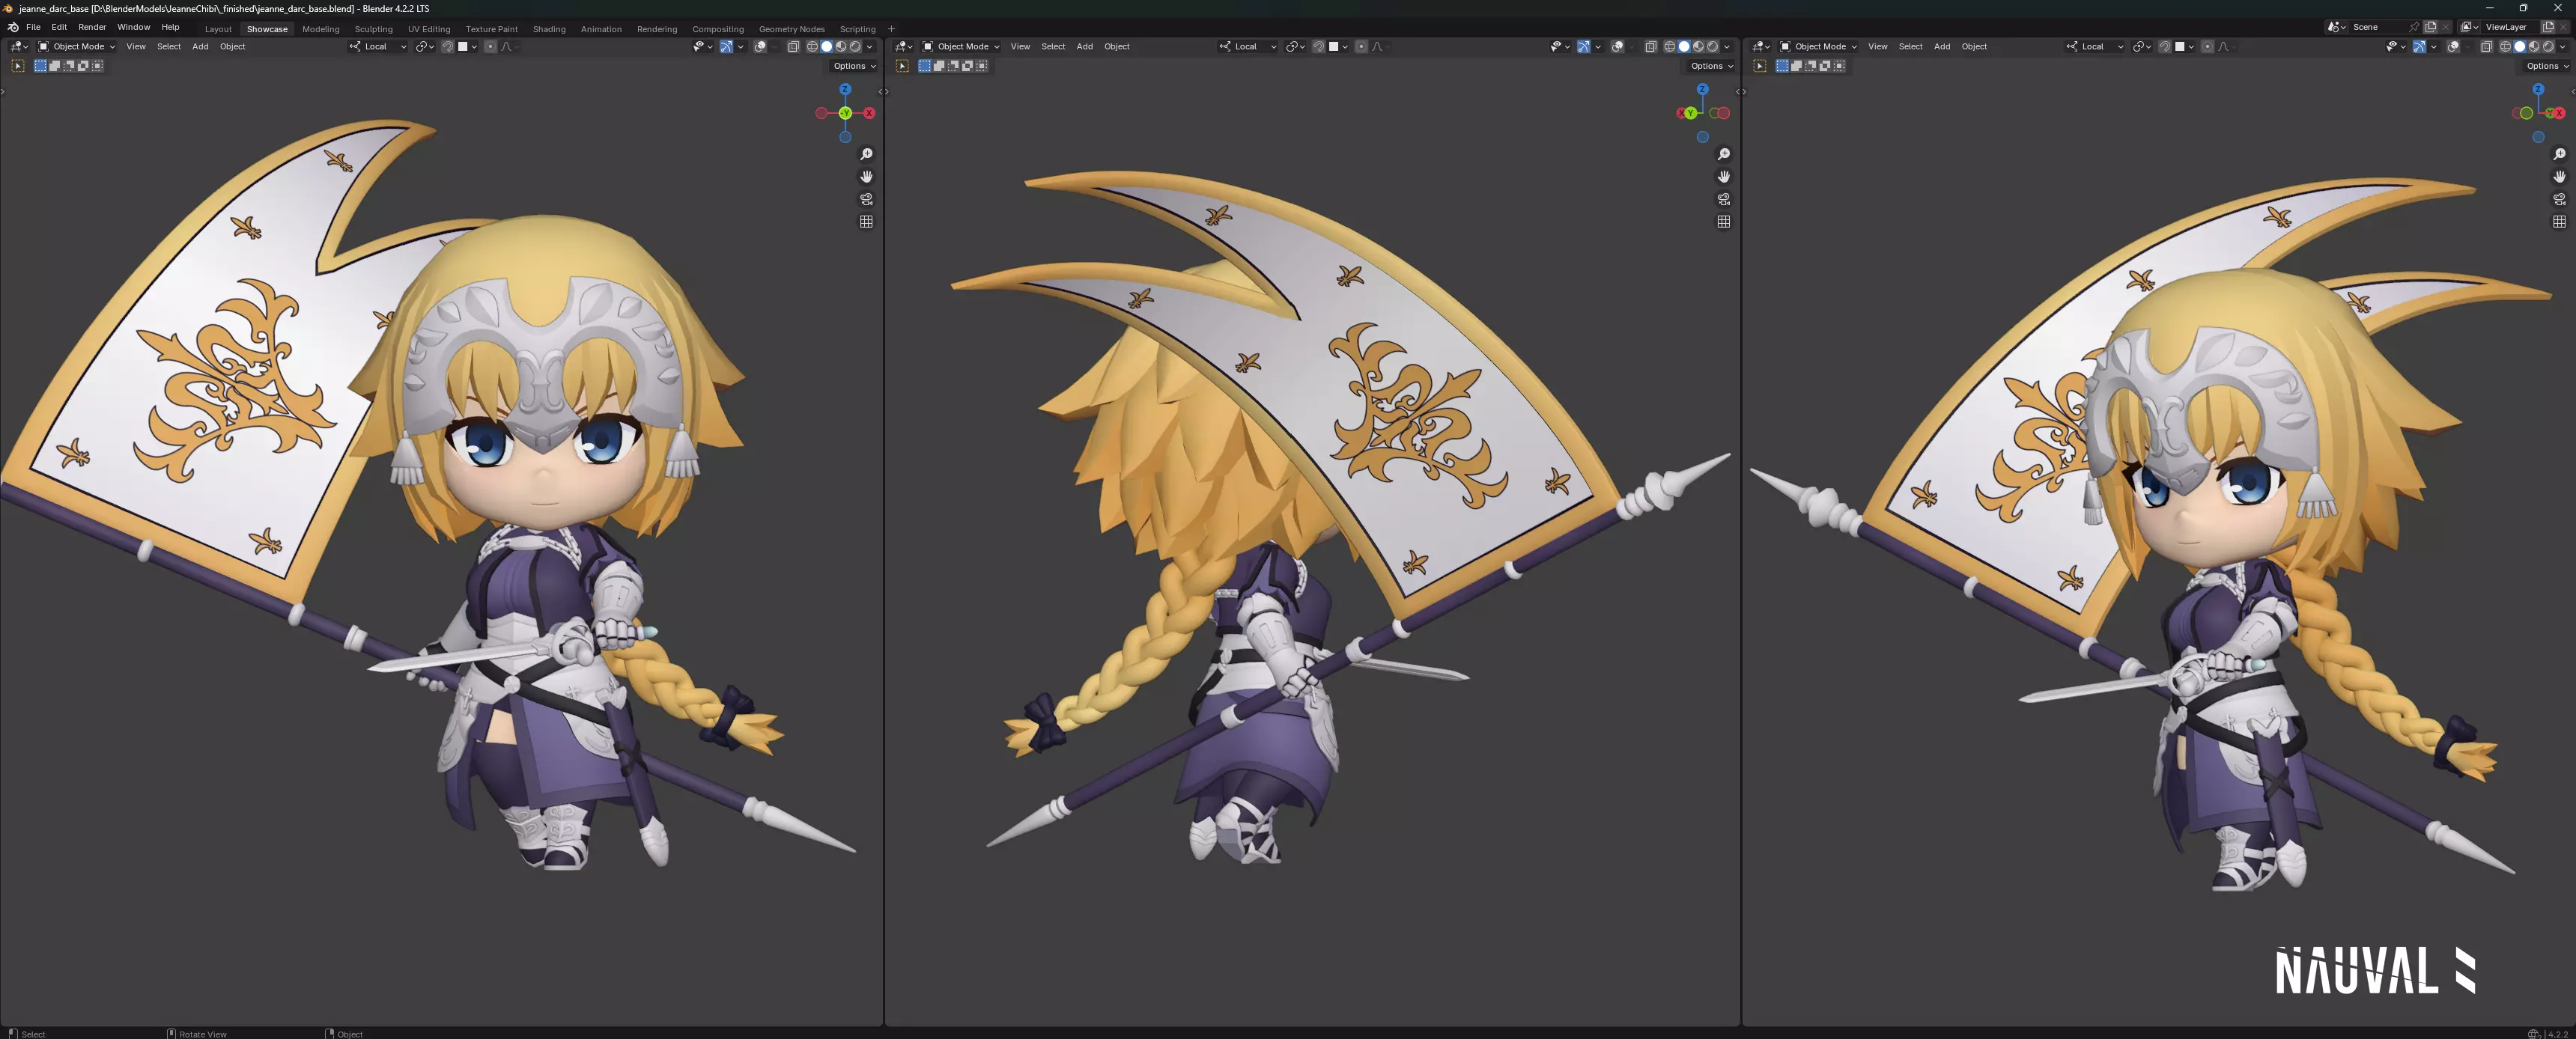The width and height of the screenshot is (2576, 1039).
Task: Open Local orientation dropdown in middle viewport
Action: (1248, 46)
